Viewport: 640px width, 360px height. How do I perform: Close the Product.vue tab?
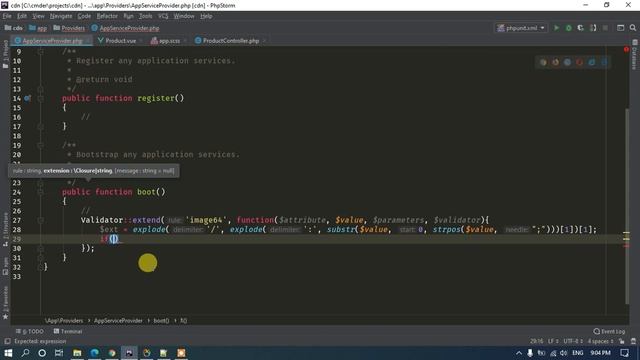(x=141, y=41)
